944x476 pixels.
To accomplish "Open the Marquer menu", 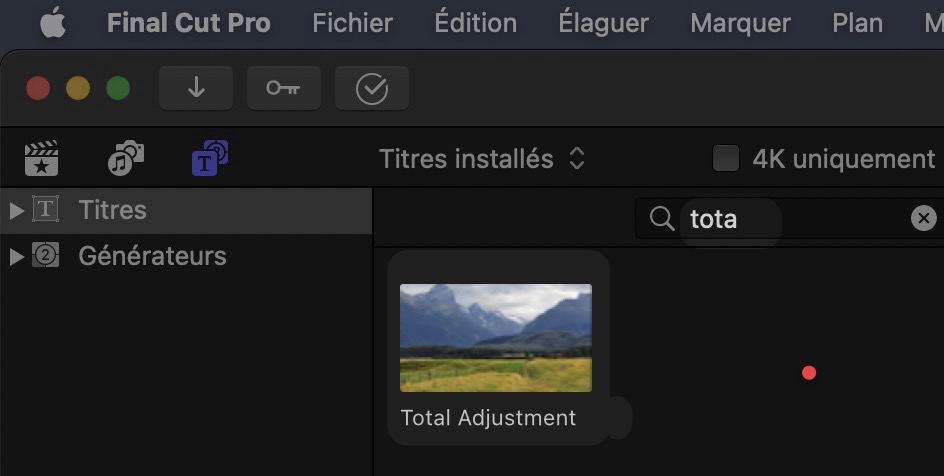I will tap(740, 23).
